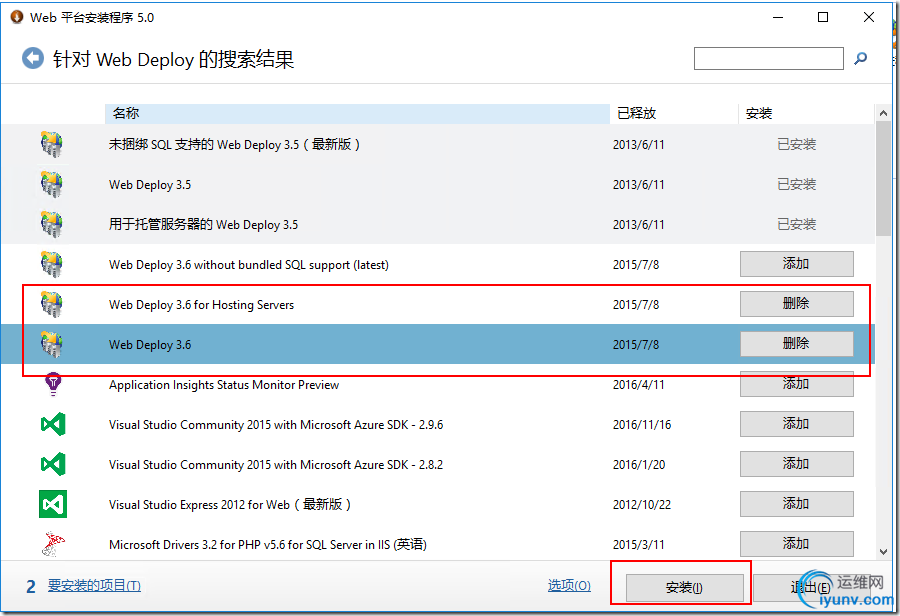The width and height of the screenshot is (900, 616).
Task: Click date 2012/10/22 cell
Action: pyautogui.click(x=642, y=505)
